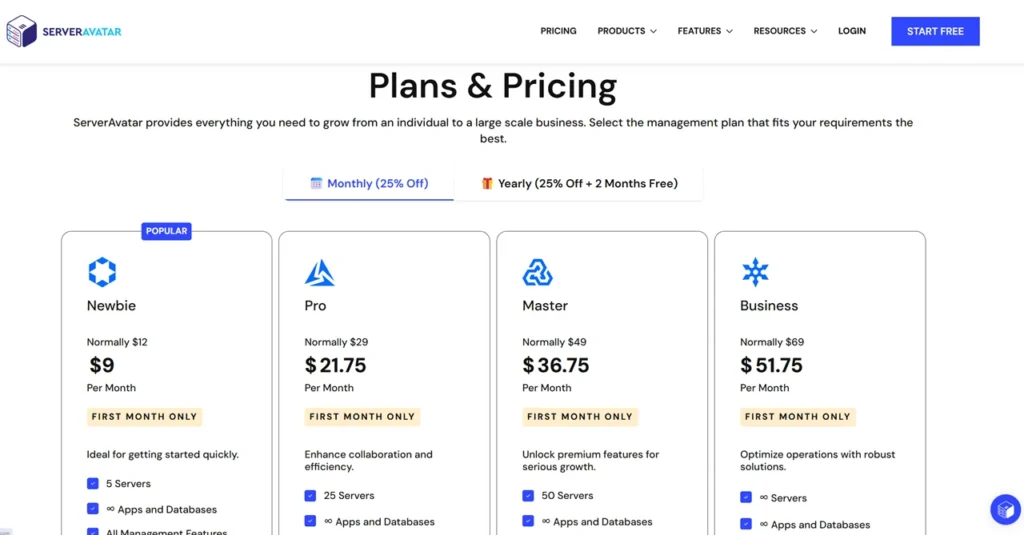1024x535 pixels.
Task: Toggle Pro Apps and Databases checkbox
Action: pos(310,521)
